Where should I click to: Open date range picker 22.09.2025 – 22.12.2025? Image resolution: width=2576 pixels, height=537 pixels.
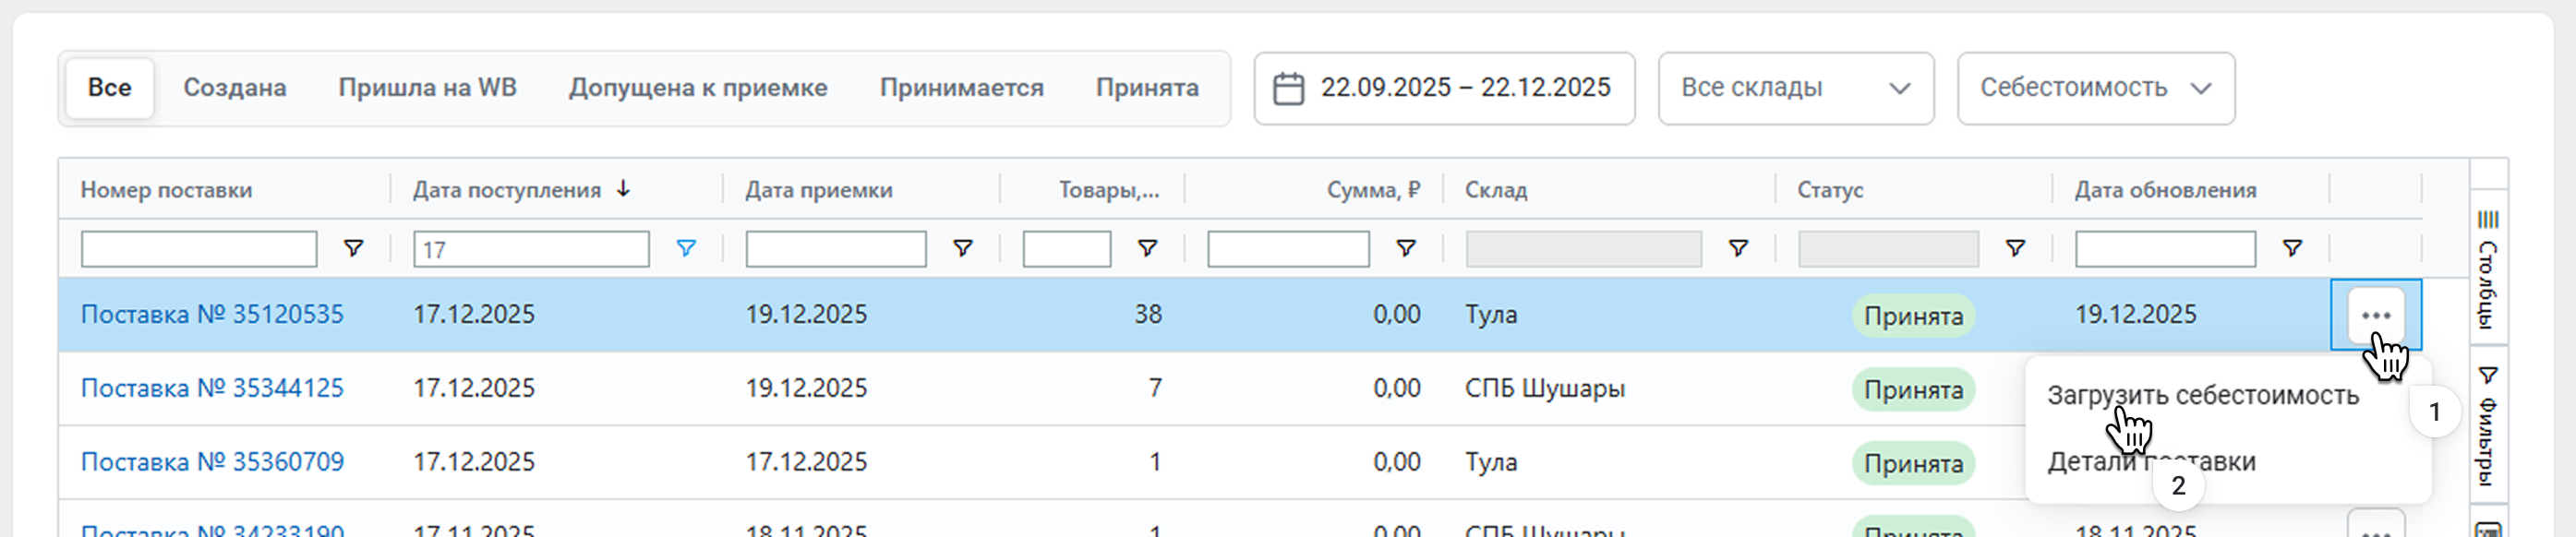[1444, 88]
